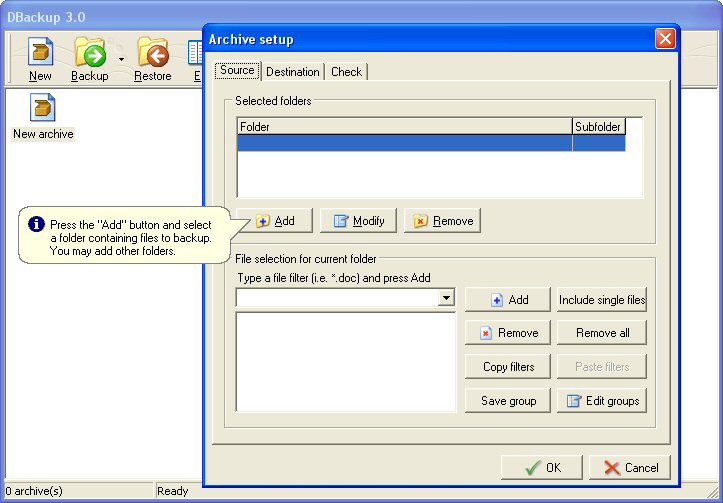This screenshot has width=723, height=503.
Task: Select the highlighted row in Selected folders
Action: 431,143
